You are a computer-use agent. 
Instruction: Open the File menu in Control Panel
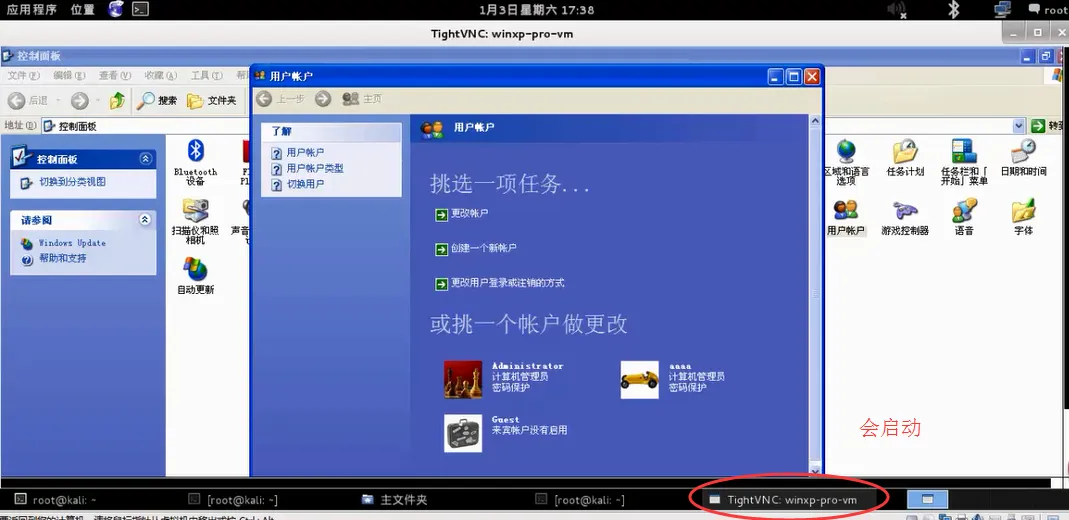point(23,76)
